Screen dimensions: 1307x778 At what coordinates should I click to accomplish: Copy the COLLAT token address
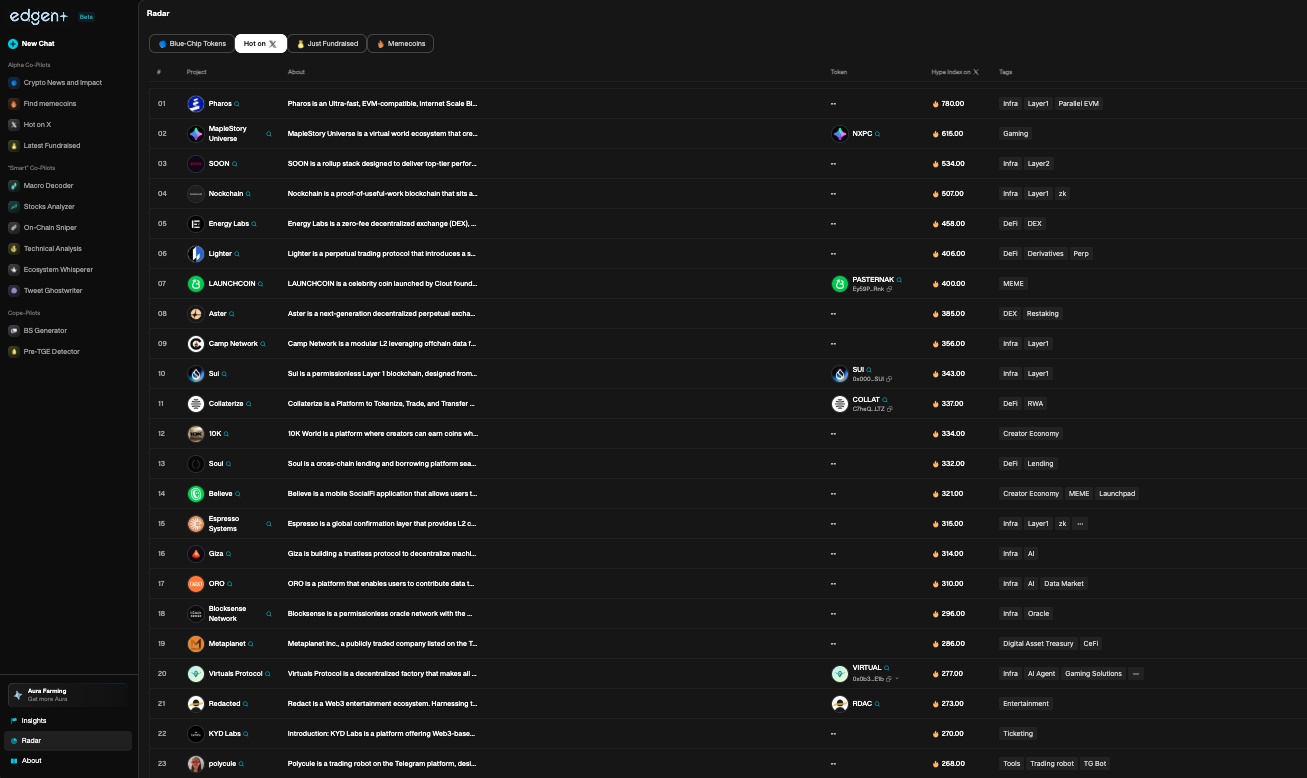point(889,409)
